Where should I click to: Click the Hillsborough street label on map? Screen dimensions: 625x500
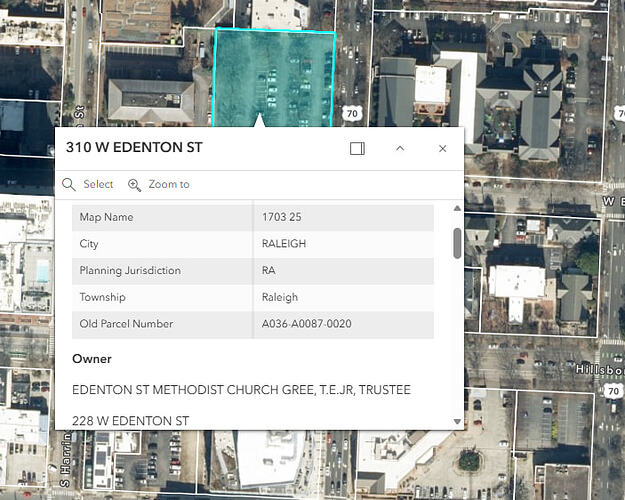[600, 370]
